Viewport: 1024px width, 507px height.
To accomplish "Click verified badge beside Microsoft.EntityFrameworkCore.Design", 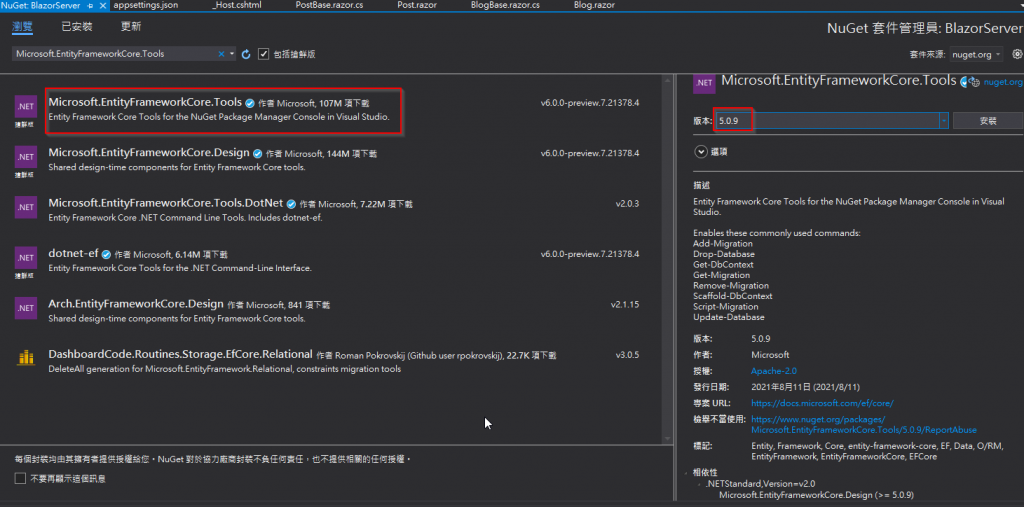I will (x=257, y=154).
